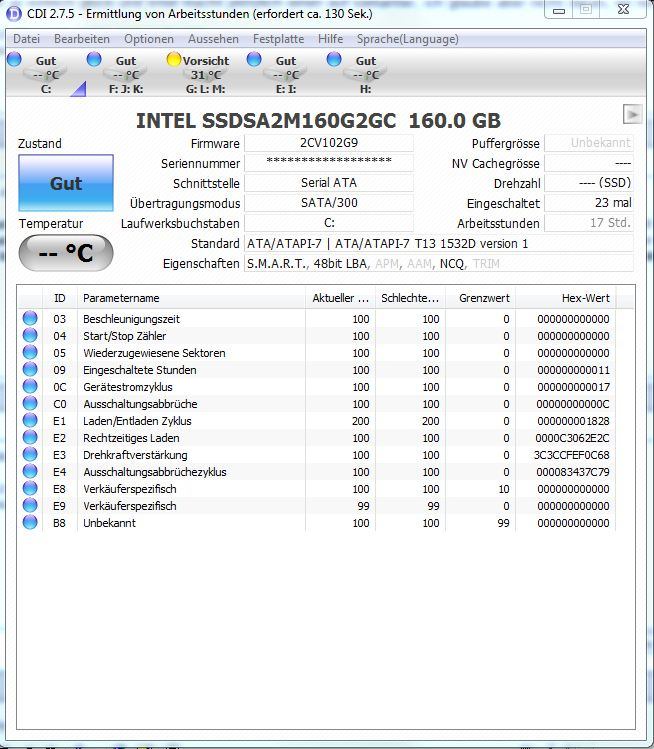Viewport: 654px width, 749px height.
Task: Click status orb of Laden/Entladen Zyklus row
Action: coord(30,420)
